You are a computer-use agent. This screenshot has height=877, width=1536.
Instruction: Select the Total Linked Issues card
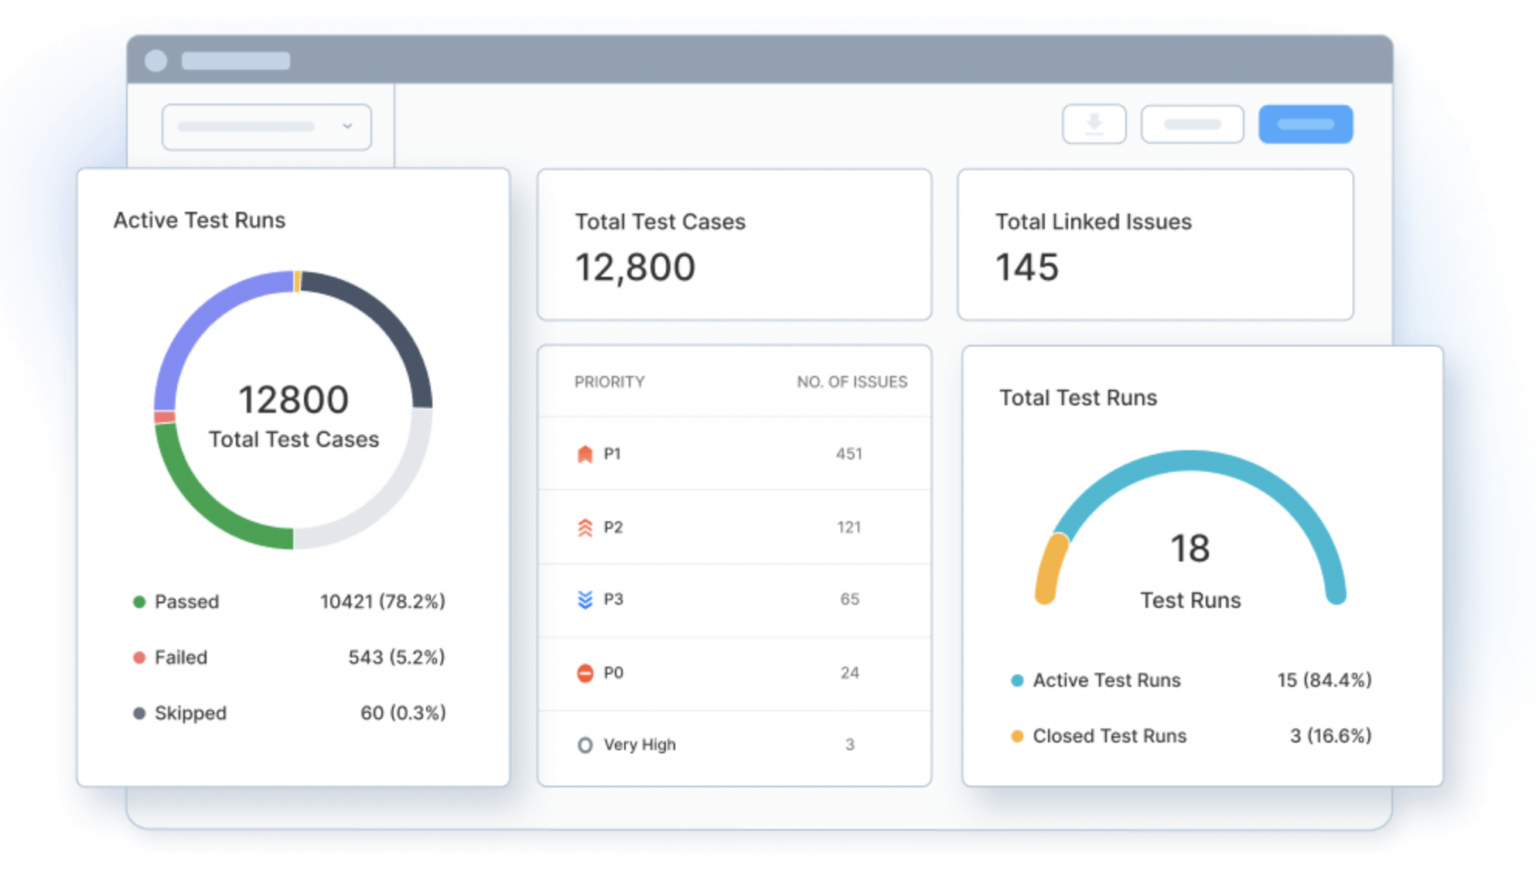(x=1155, y=245)
